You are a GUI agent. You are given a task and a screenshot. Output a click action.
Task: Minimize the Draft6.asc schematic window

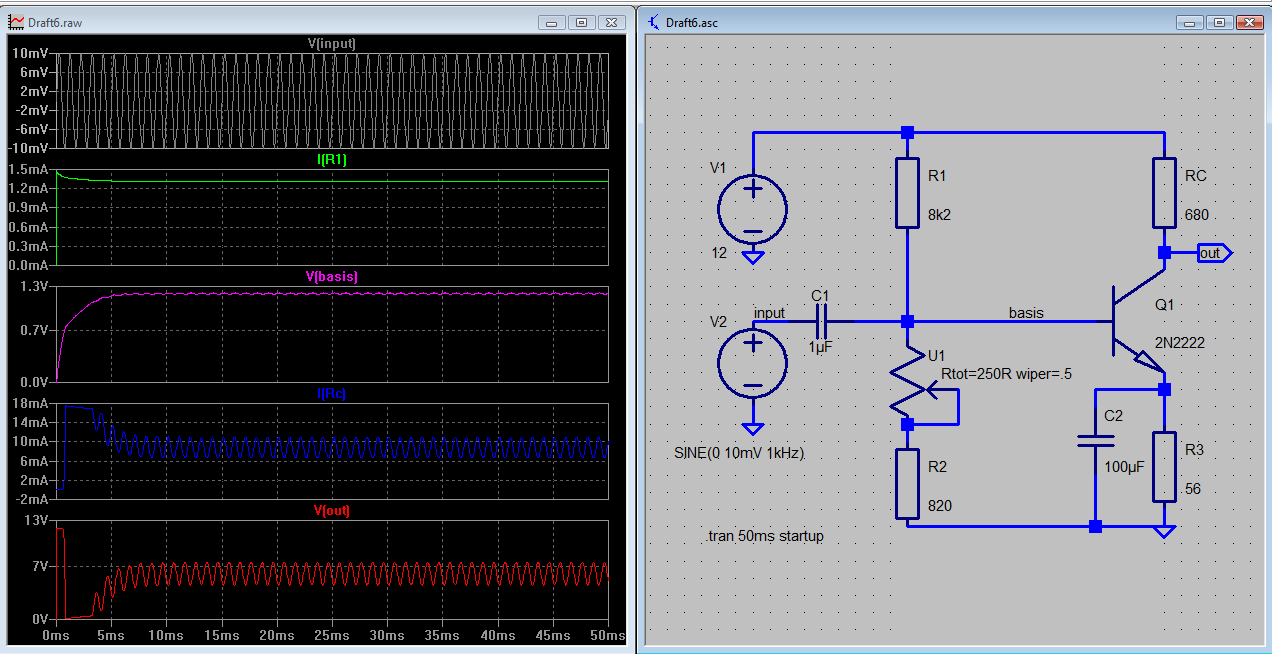point(1191,21)
